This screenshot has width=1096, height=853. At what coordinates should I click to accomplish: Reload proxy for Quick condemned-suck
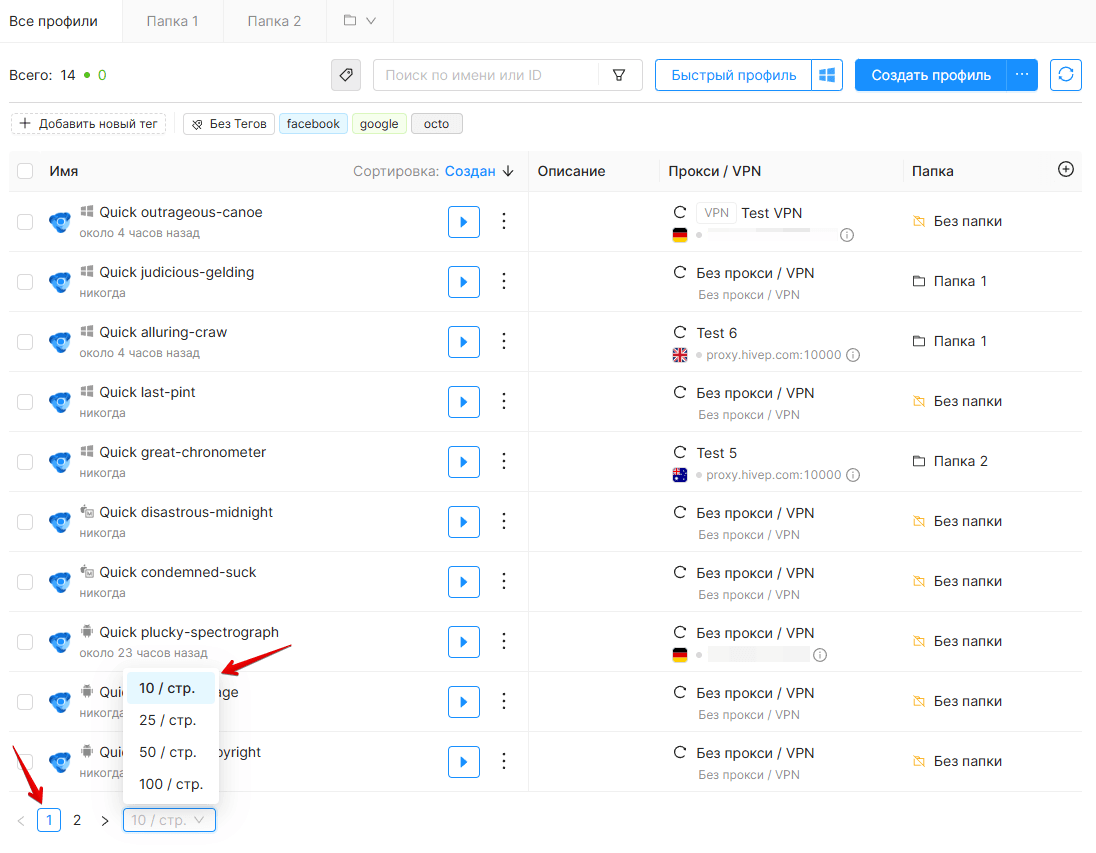click(x=679, y=573)
